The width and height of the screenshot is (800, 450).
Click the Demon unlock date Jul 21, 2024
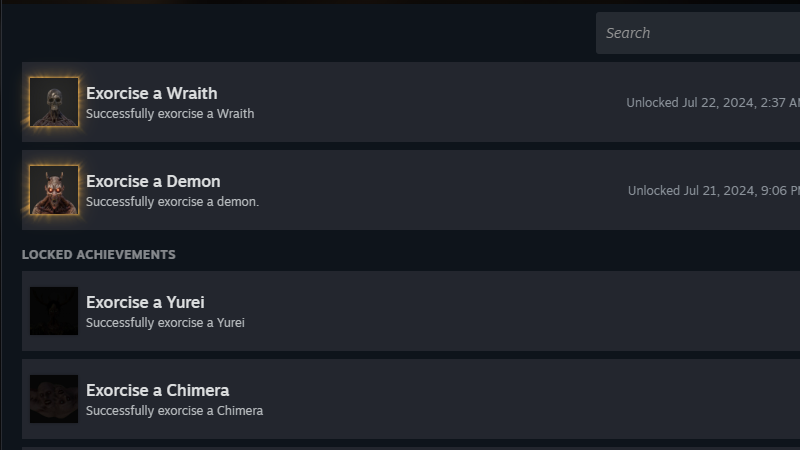[714, 191]
